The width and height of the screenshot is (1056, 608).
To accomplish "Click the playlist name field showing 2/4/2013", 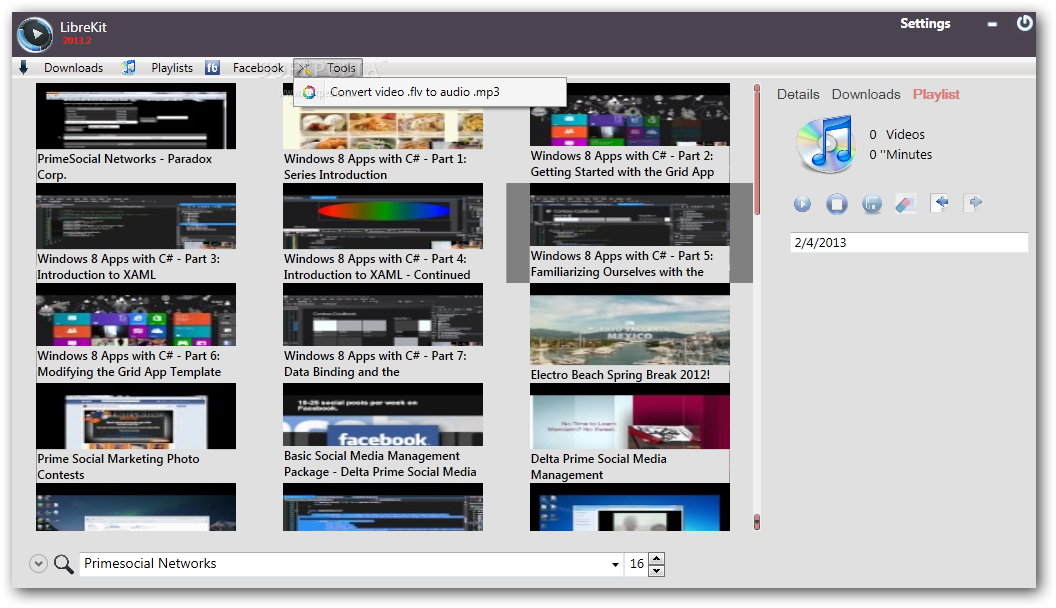I will 909,242.
